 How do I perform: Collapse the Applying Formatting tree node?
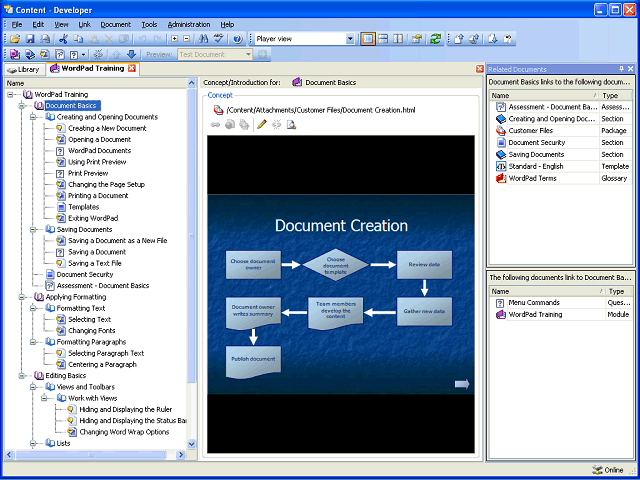point(23,297)
